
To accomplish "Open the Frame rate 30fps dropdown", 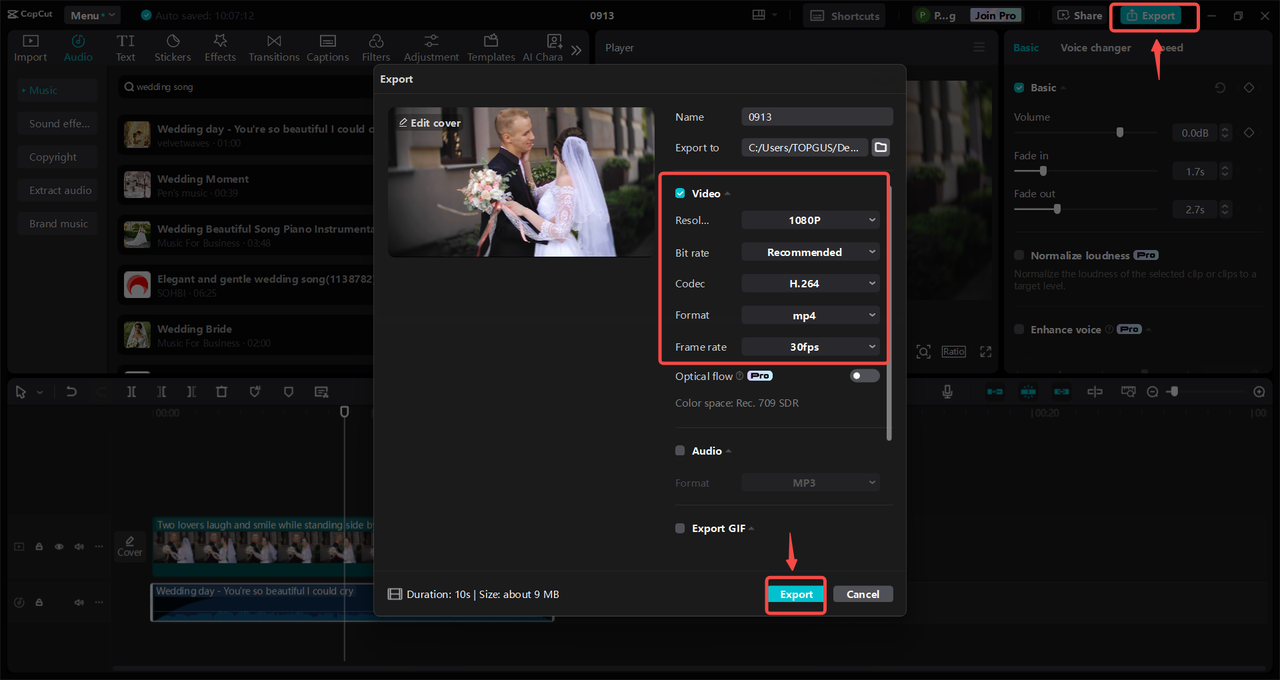I will click(x=811, y=347).
